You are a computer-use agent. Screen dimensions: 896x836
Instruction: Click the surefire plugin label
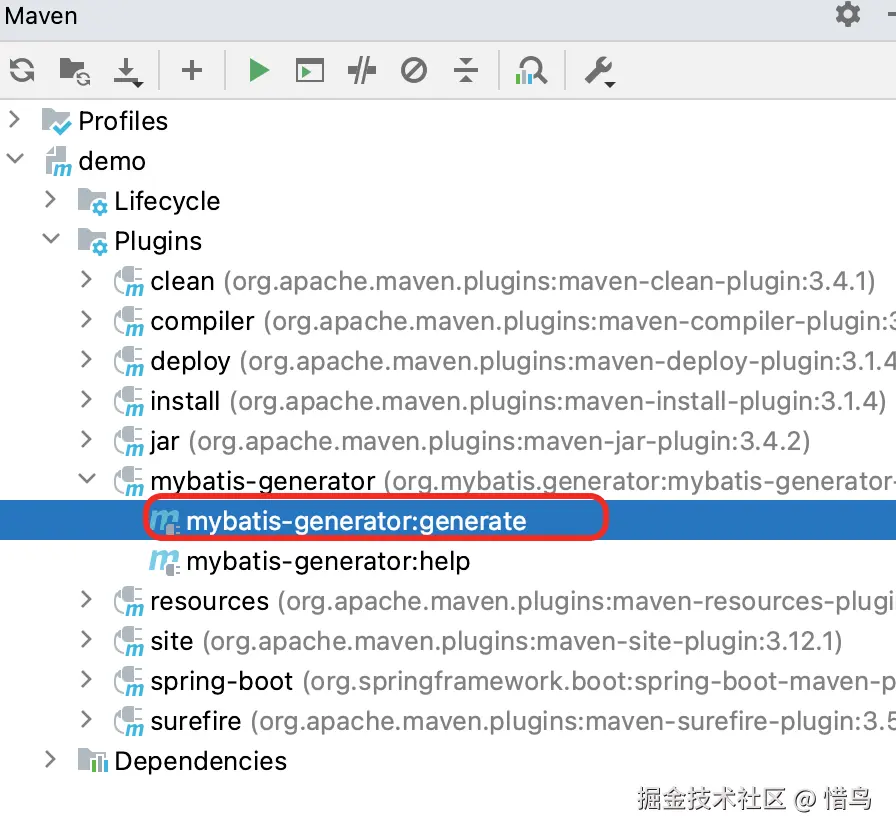tap(195, 721)
